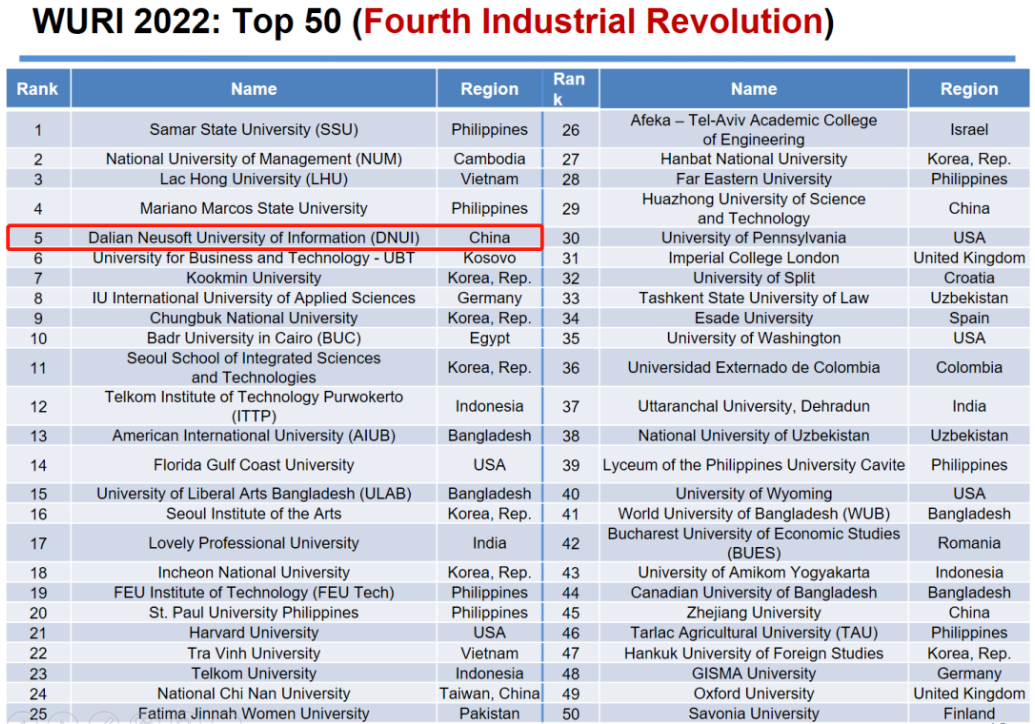
Task: Click the Savonia University entry
Action: pos(753,713)
